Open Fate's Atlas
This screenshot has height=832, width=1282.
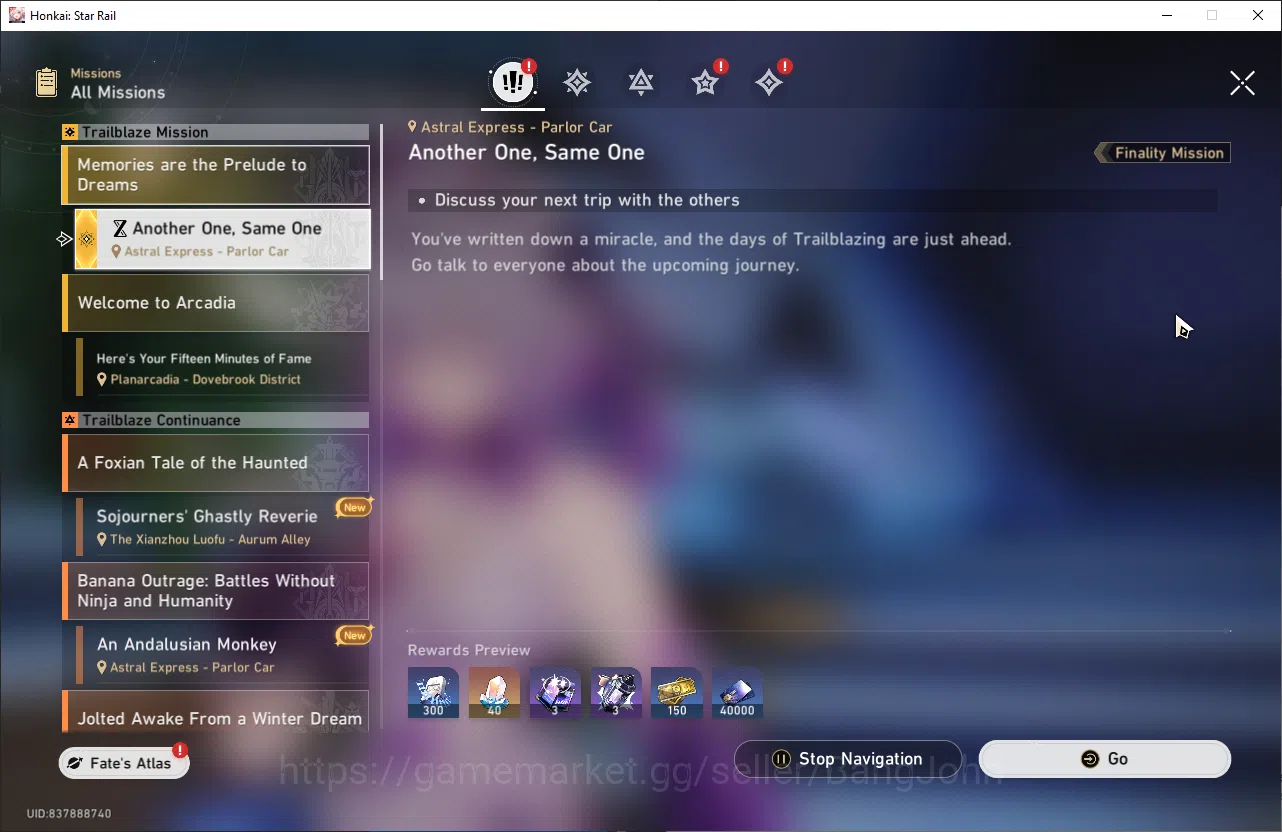pos(124,763)
